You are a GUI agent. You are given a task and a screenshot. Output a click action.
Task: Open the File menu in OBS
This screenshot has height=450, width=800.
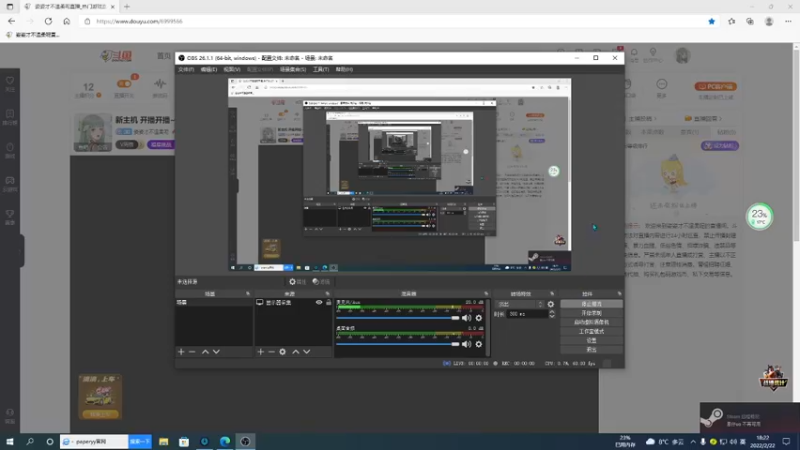(x=186, y=69)
